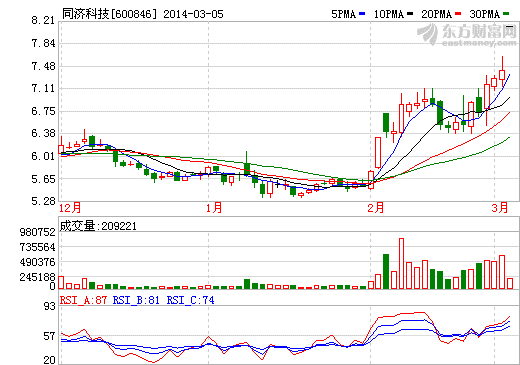Click the last small red volume bar in March
Screen dimensions: 520x365
click(510, 283)
